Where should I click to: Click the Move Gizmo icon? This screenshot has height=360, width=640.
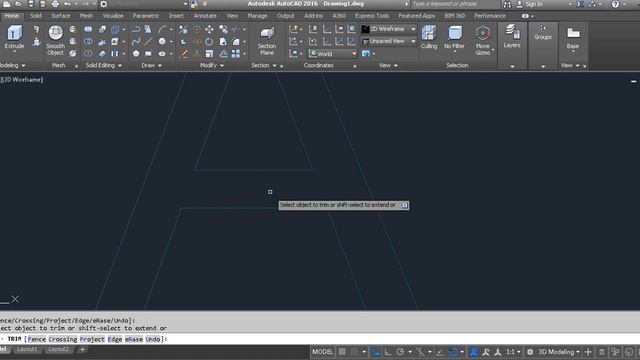pyautogui.click(x=482, y=33)
